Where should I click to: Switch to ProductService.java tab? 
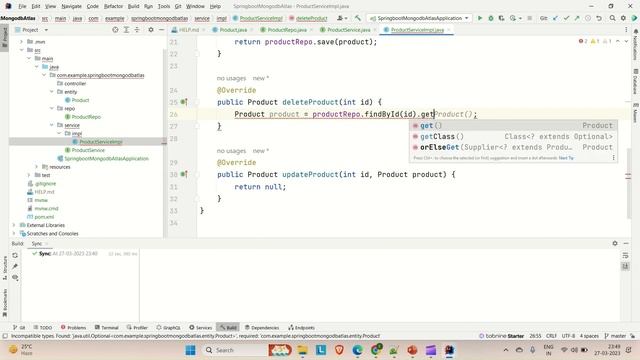click(x=349, y=30)
